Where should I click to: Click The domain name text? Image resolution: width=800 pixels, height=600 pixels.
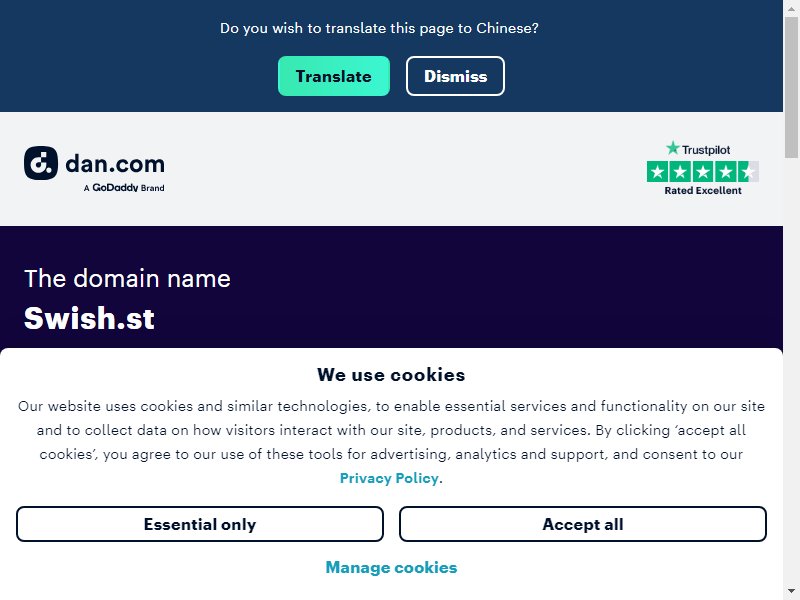pos(127,279)
